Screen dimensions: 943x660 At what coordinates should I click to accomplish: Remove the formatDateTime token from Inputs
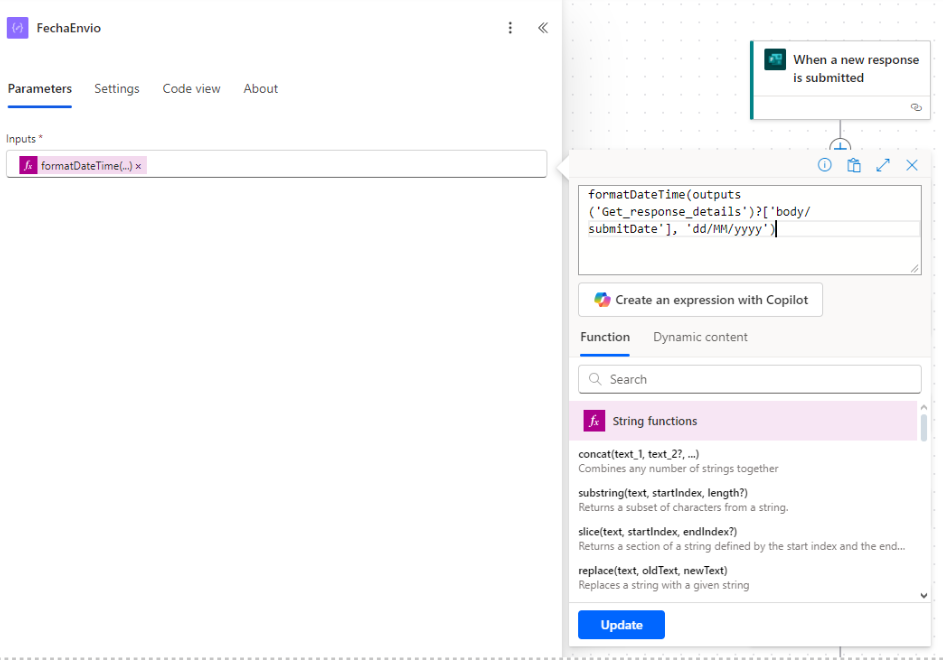(139, 166)
